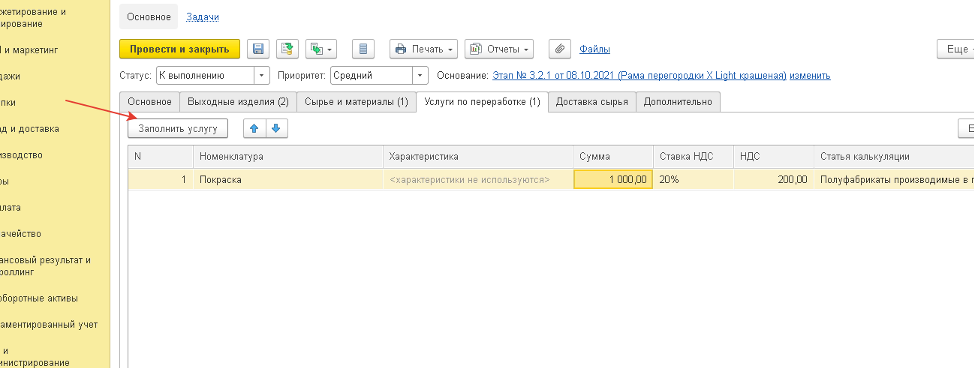Select the top Основное navigation item
974x368 pixels.
click(x=148, y=17)
